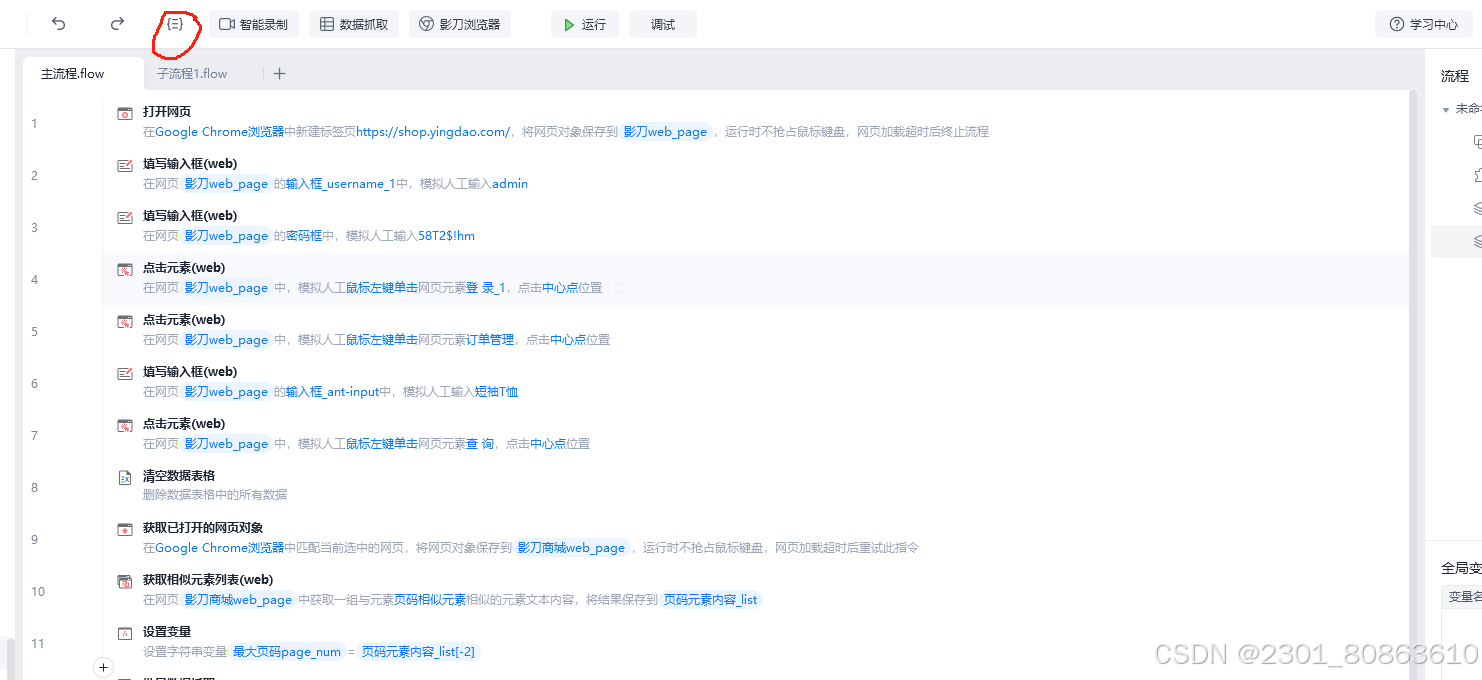1482x680 pixels.
Task: Click the admin input value in step 2
Action: (510, 183)
